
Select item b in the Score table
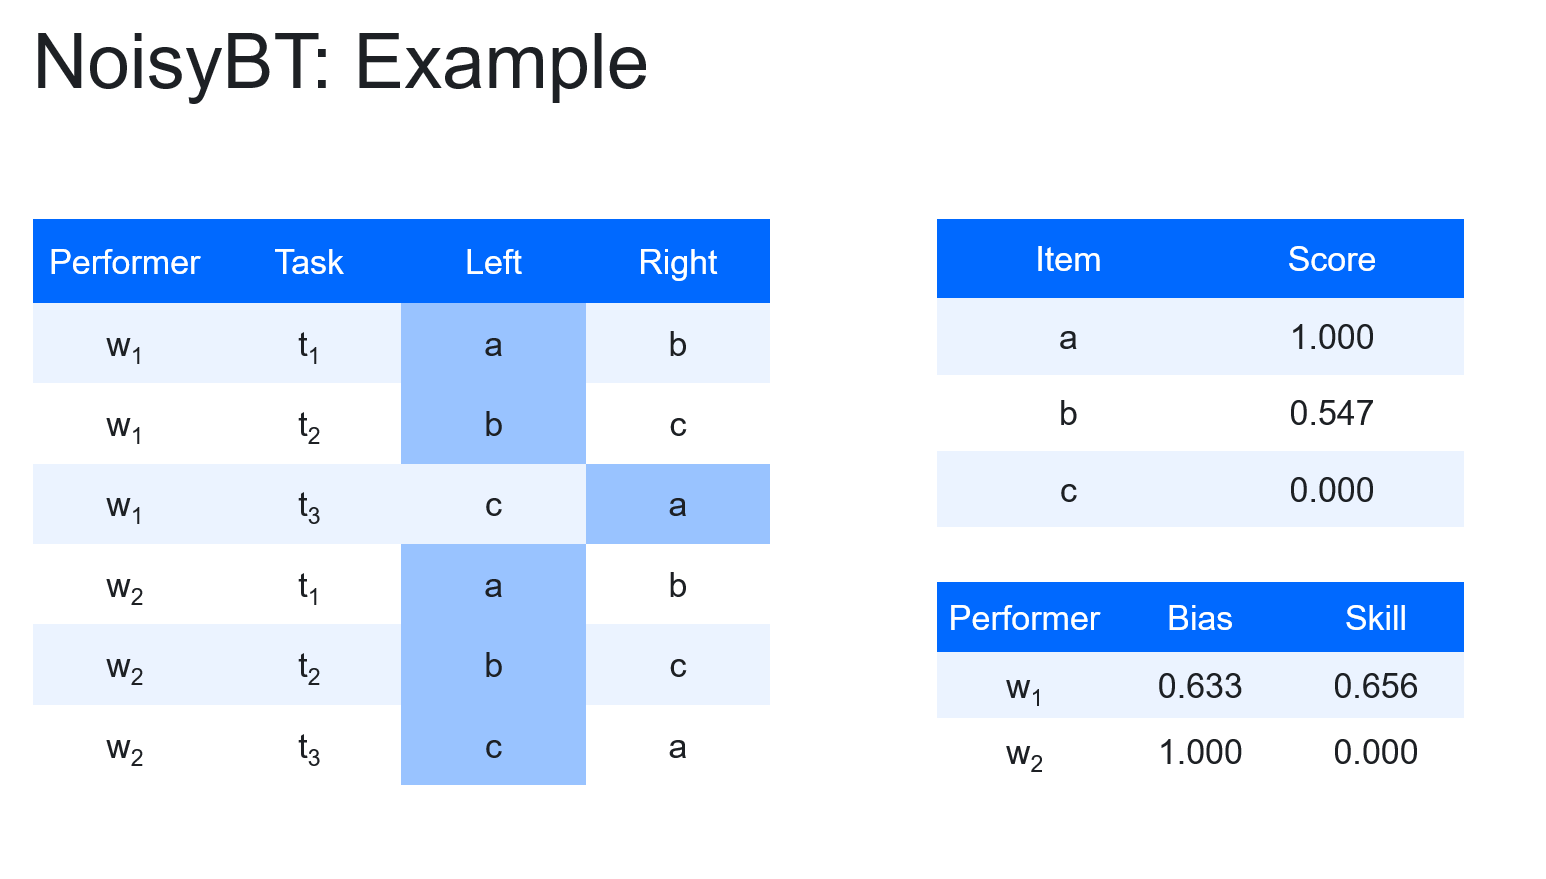point(1068,413)
